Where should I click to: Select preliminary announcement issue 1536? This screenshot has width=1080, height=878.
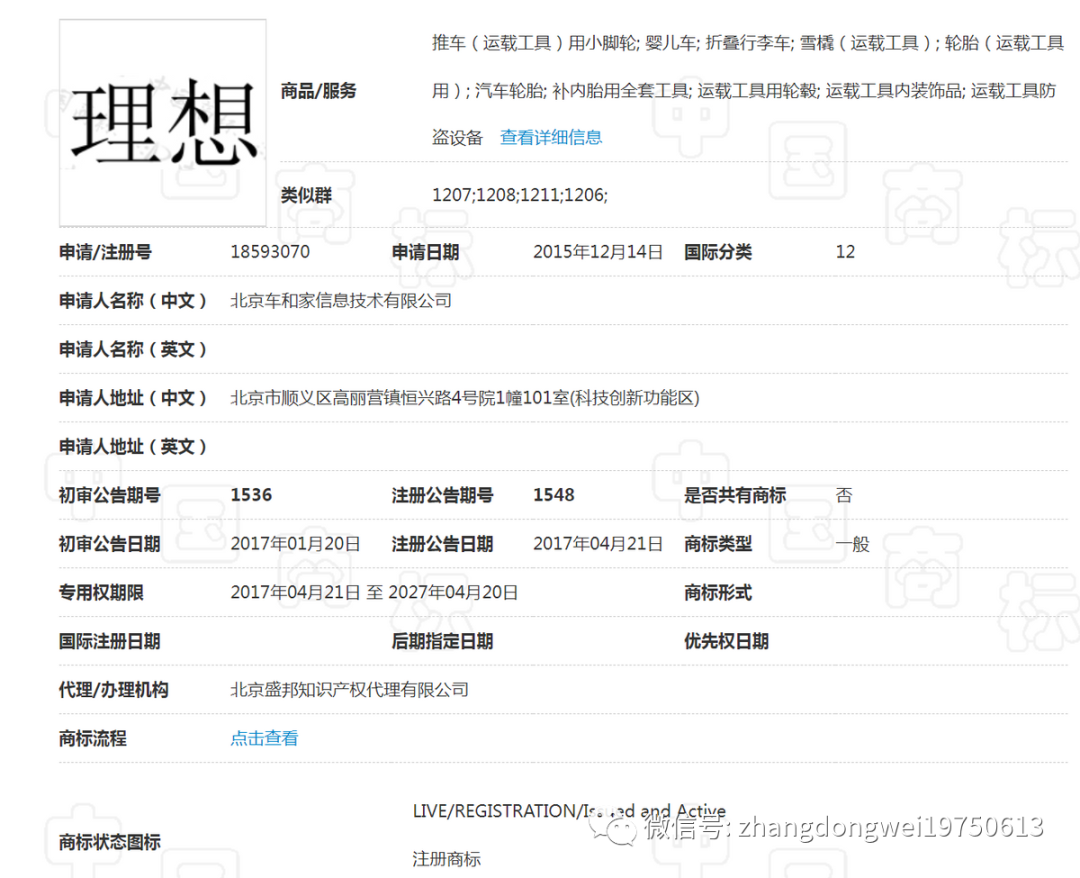(x=251, y=495)
